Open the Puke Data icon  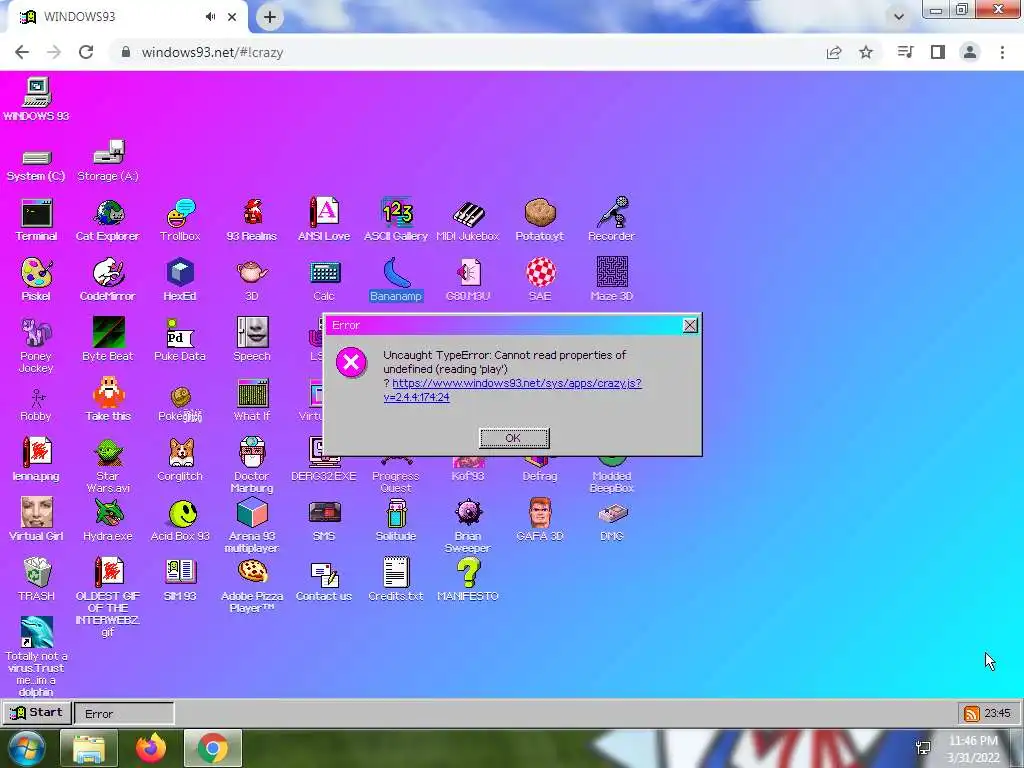pyautogui.click(x=180, y=333)
